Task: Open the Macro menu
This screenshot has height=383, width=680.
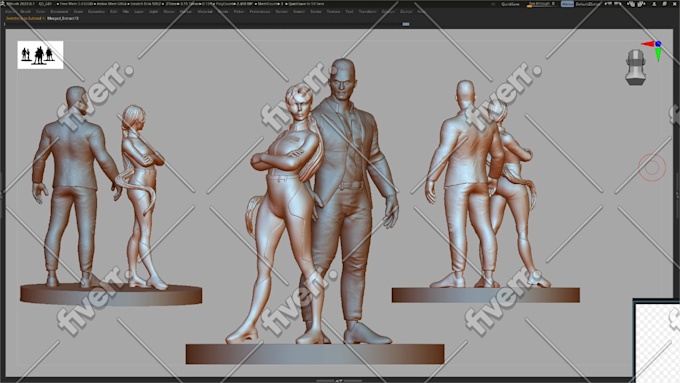Action: click(169, 12)
